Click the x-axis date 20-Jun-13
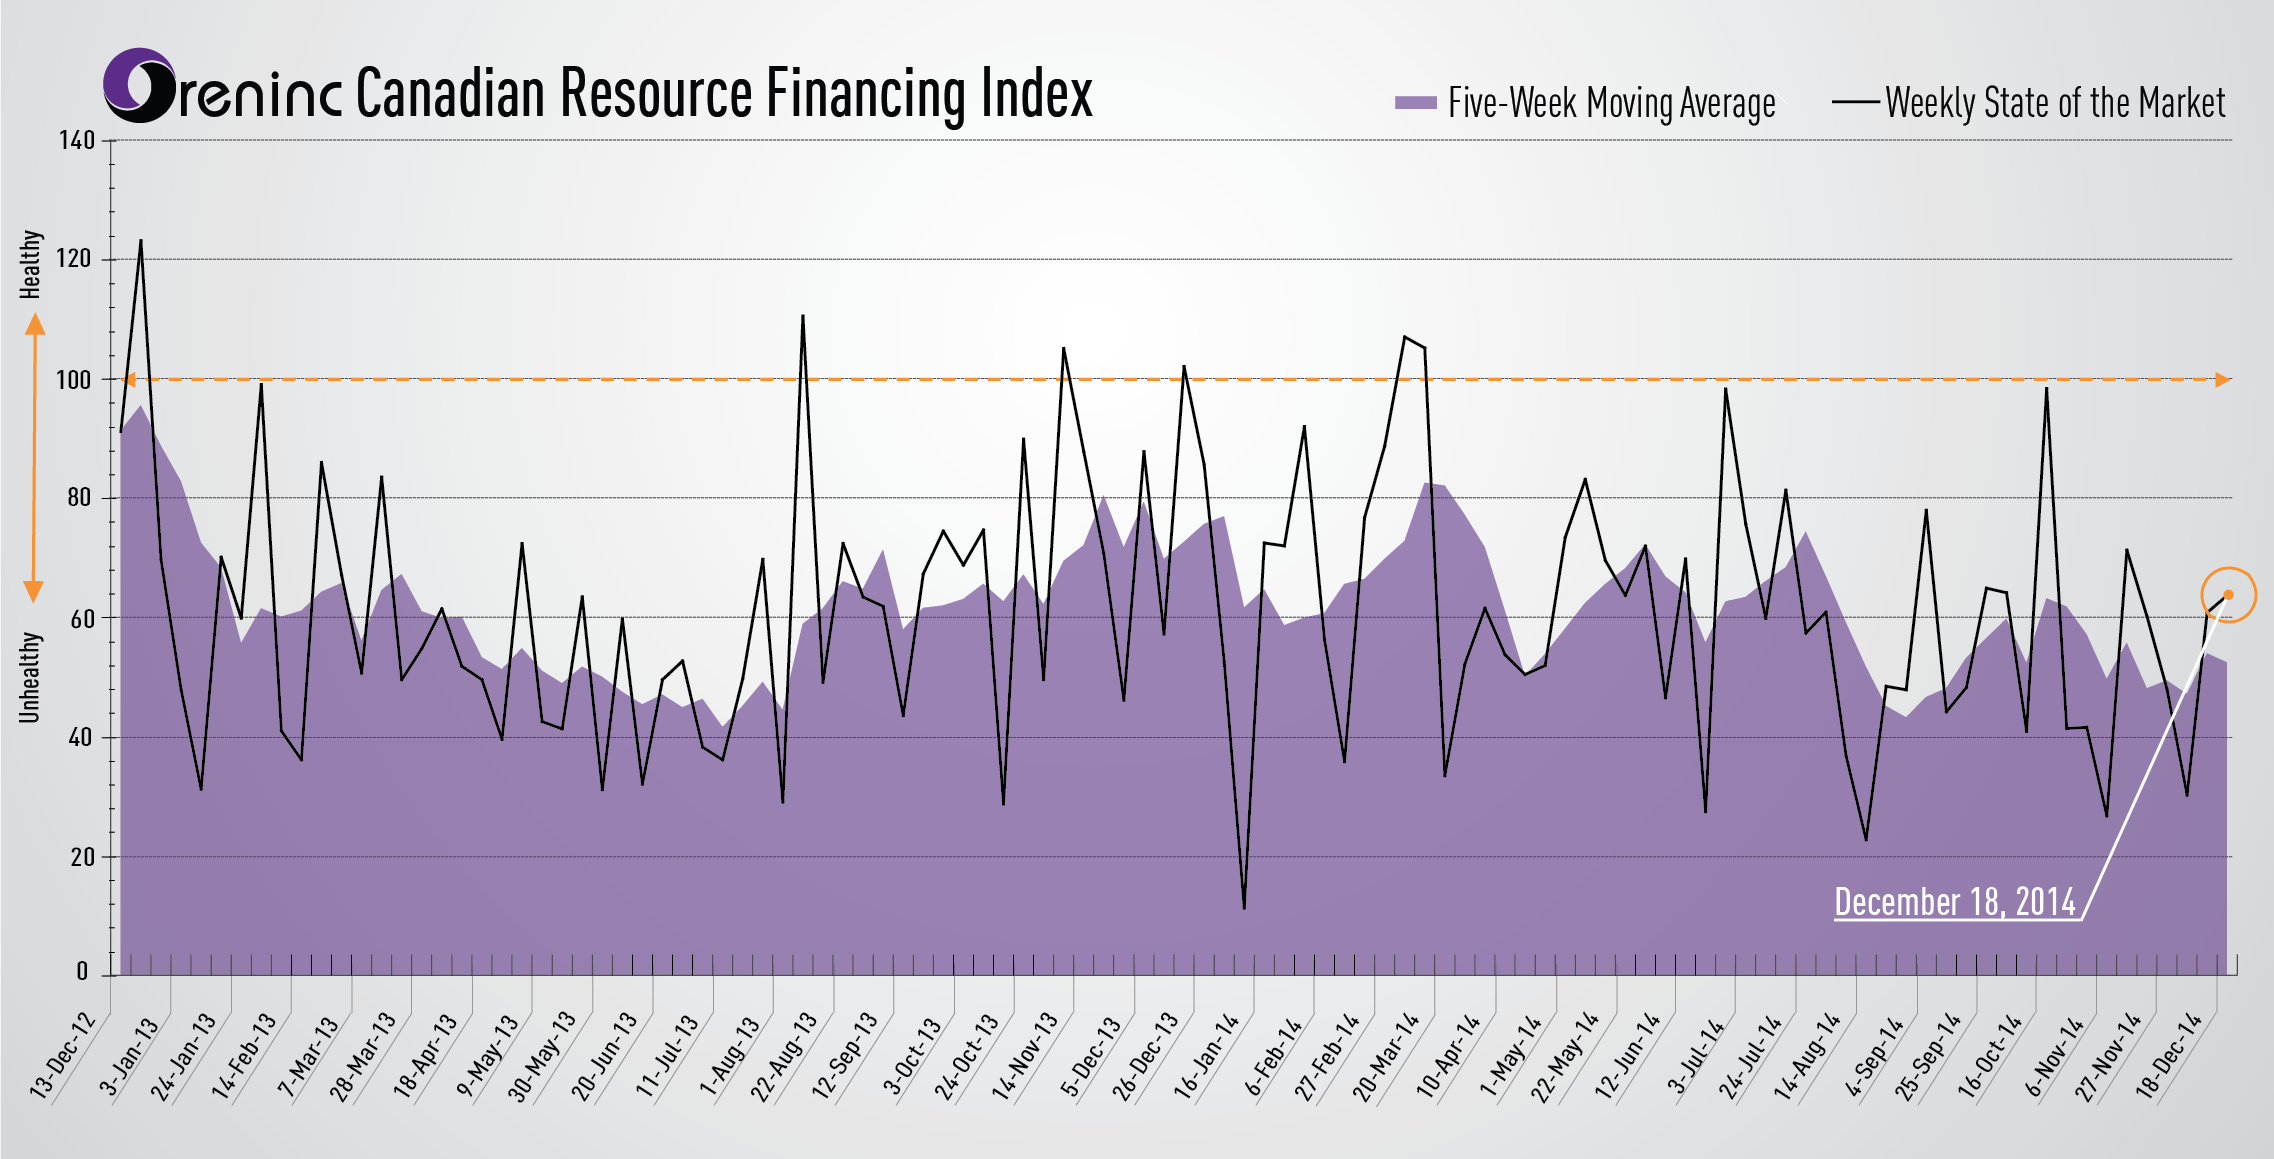Screen dimensions: 2274x1159 [604, 1056]
